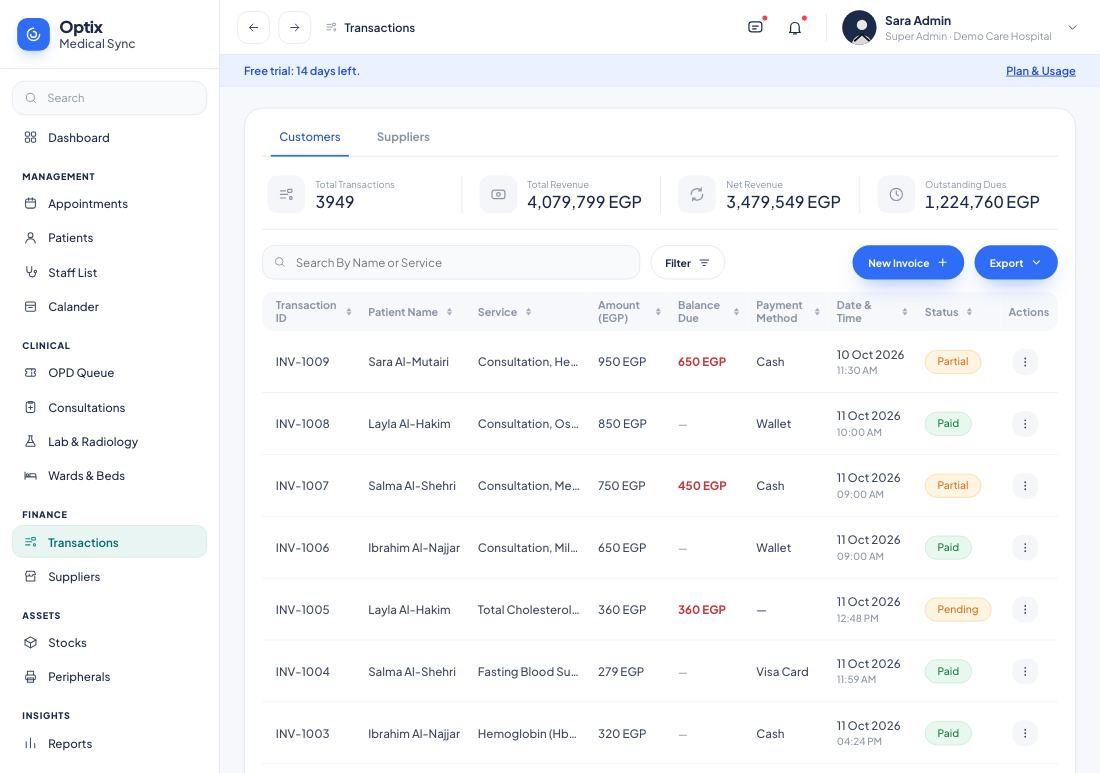
Task: Open the Filter button
Action: click(x=688, y=262)
